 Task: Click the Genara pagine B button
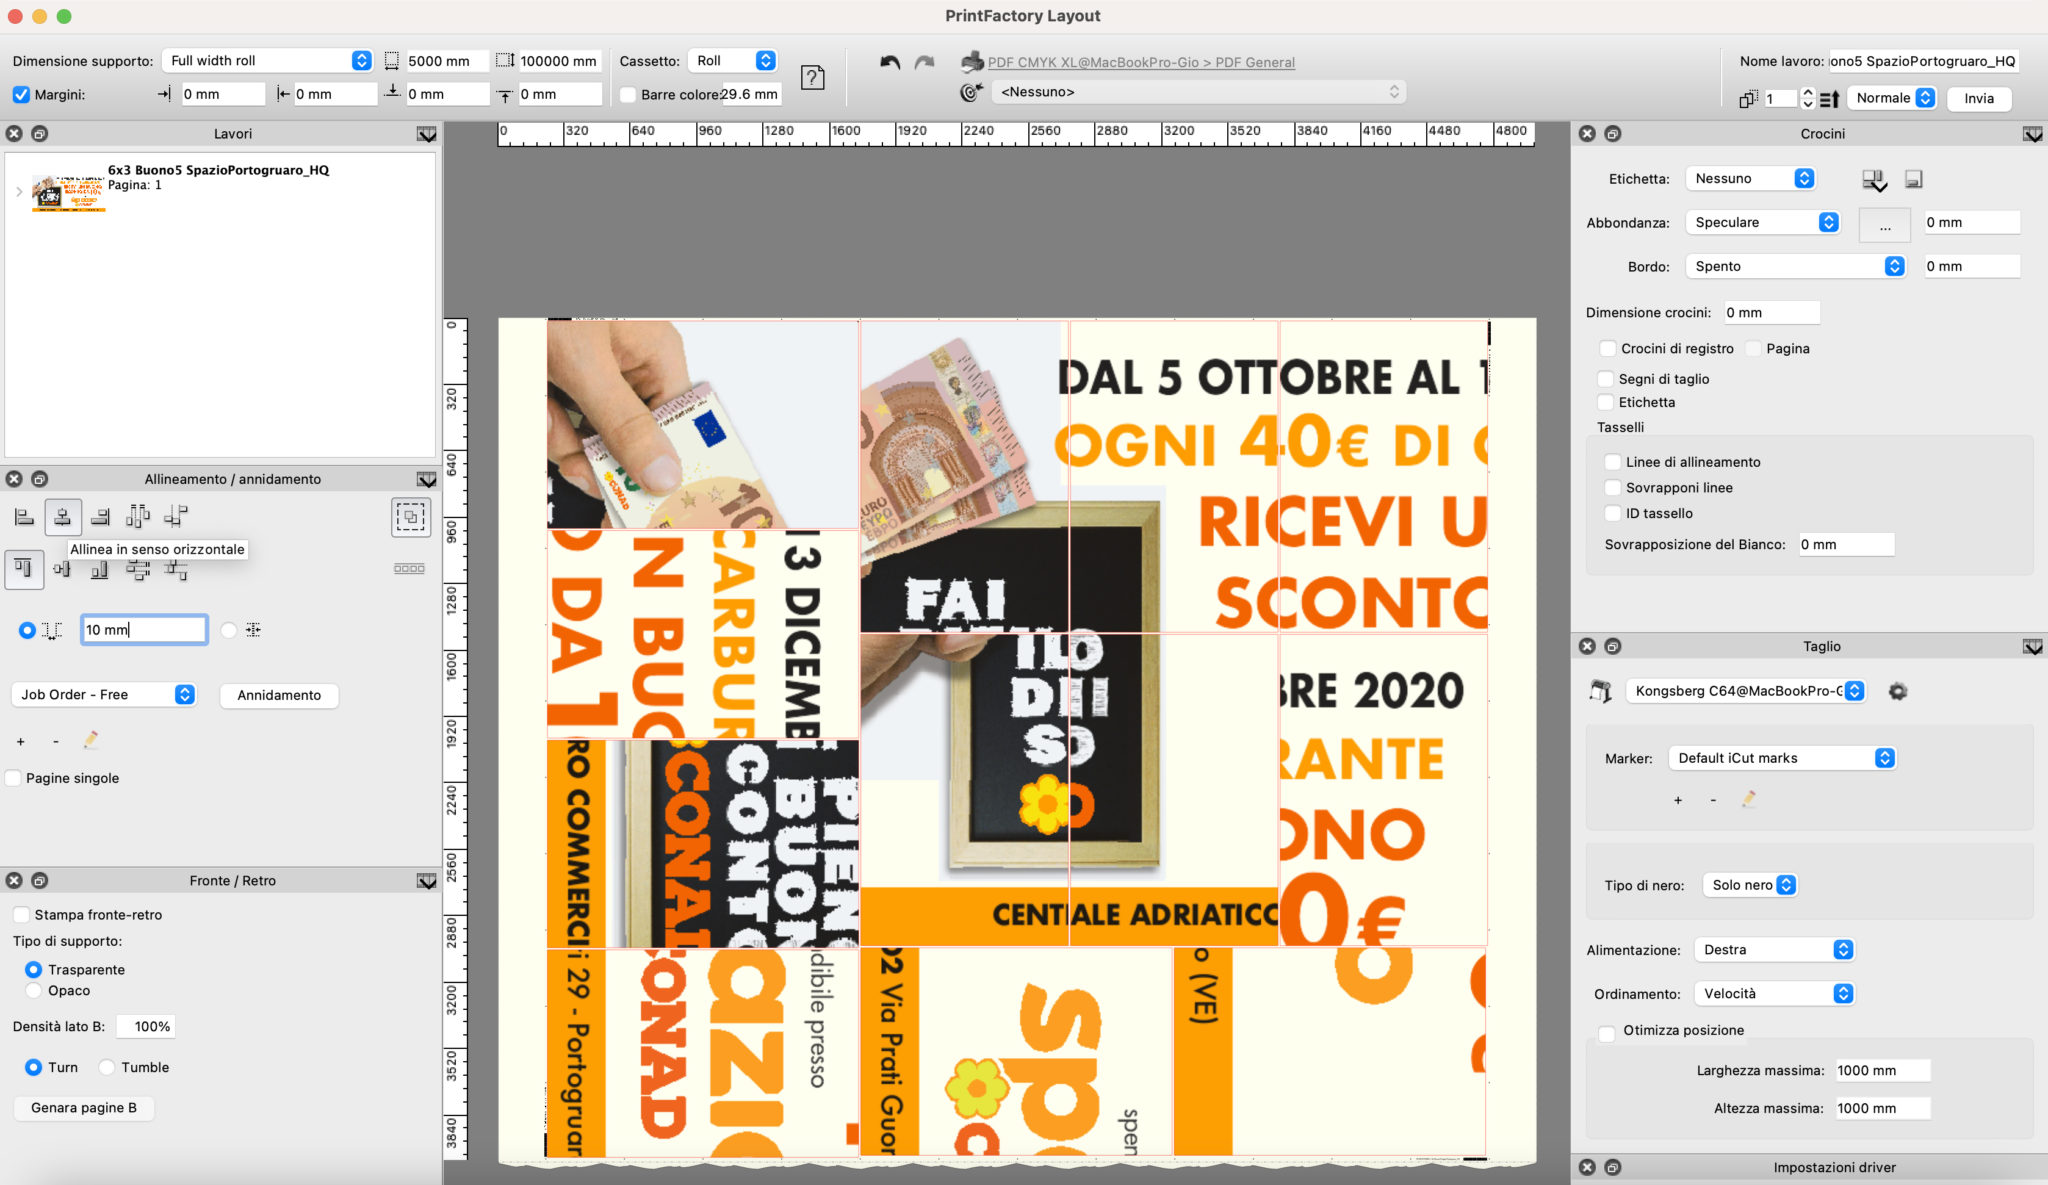coord(84,1108)
